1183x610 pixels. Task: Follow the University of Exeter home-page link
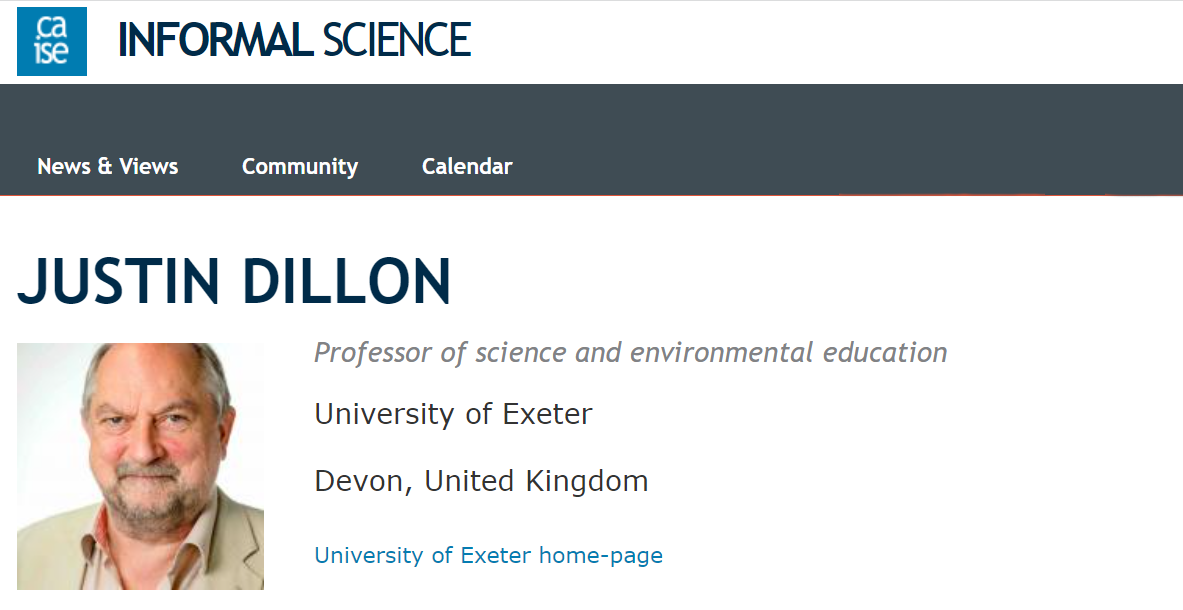488,555
